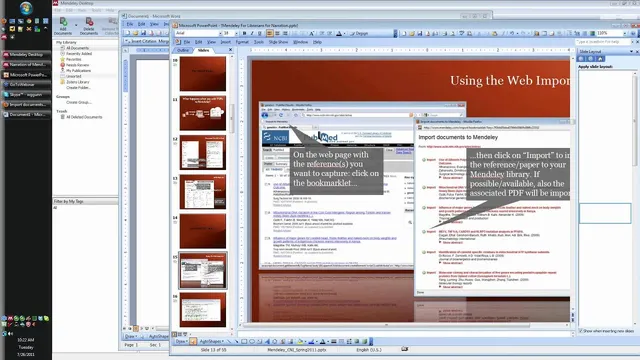This screenshot has height=360, width=640.
Task: Click the 'Type a question for help' field
Action: coord(602,42)
